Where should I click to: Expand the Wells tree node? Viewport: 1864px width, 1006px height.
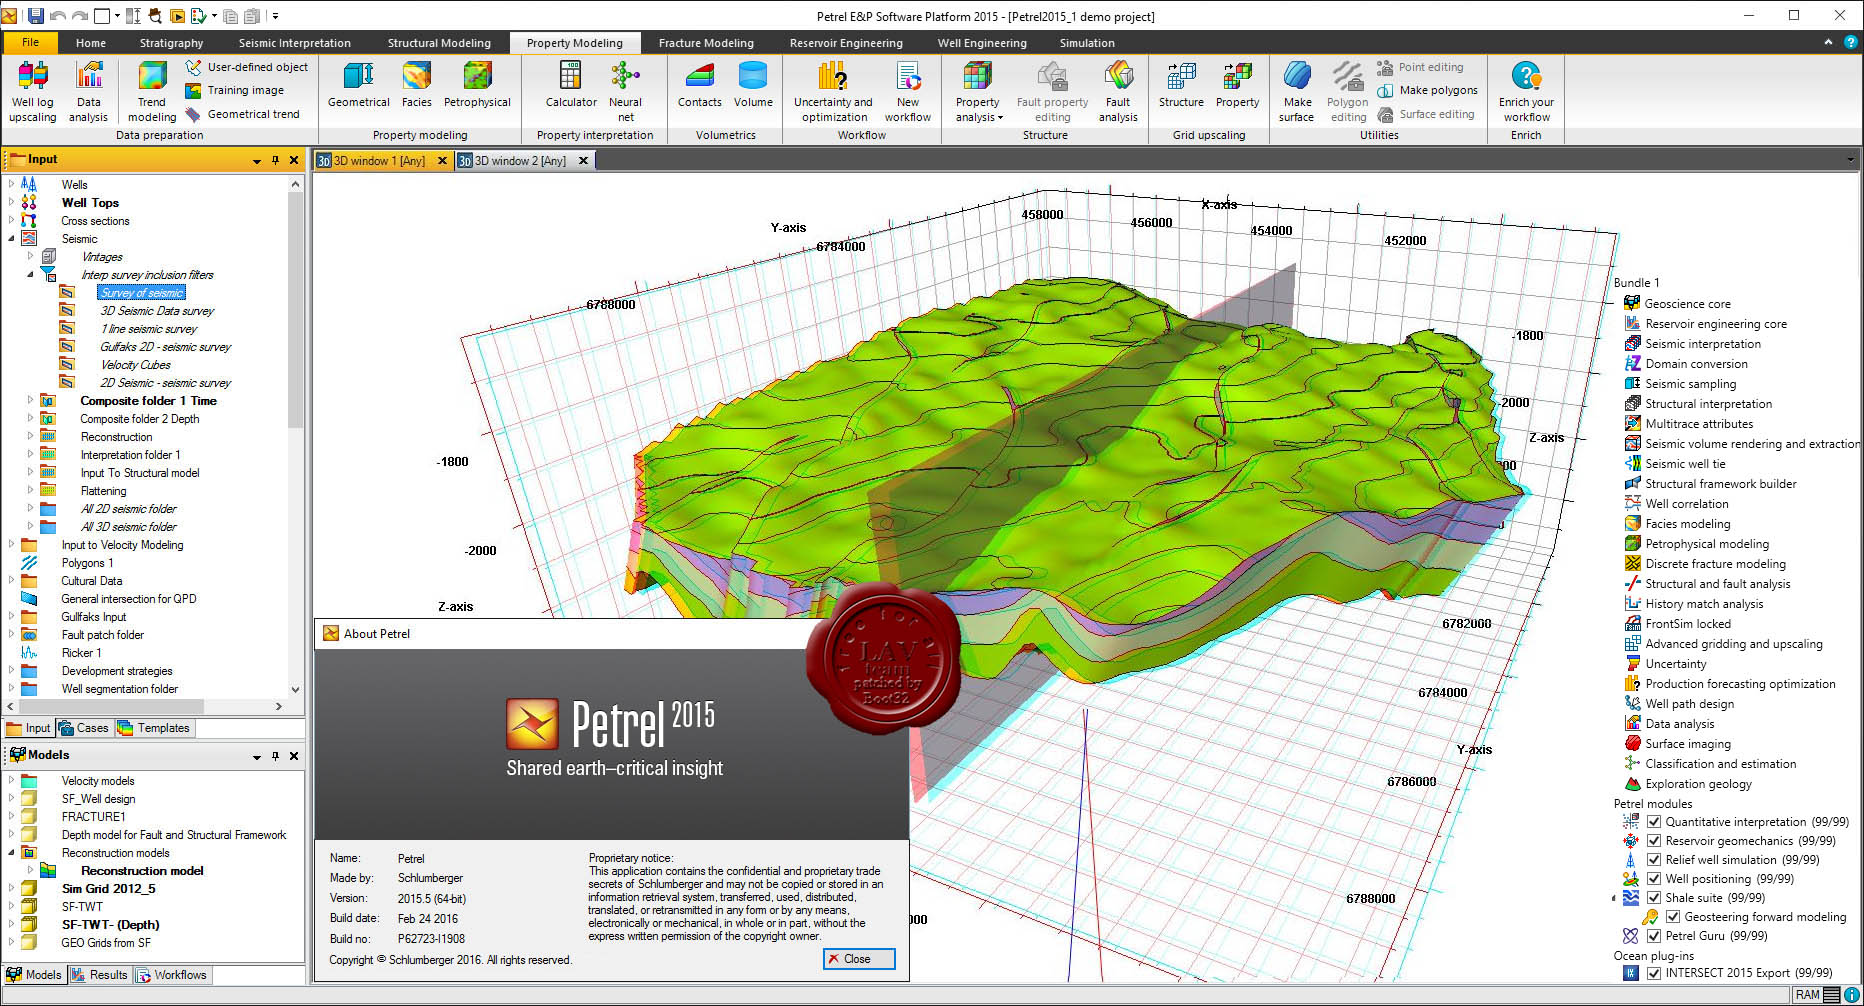(x=11, y=184)
